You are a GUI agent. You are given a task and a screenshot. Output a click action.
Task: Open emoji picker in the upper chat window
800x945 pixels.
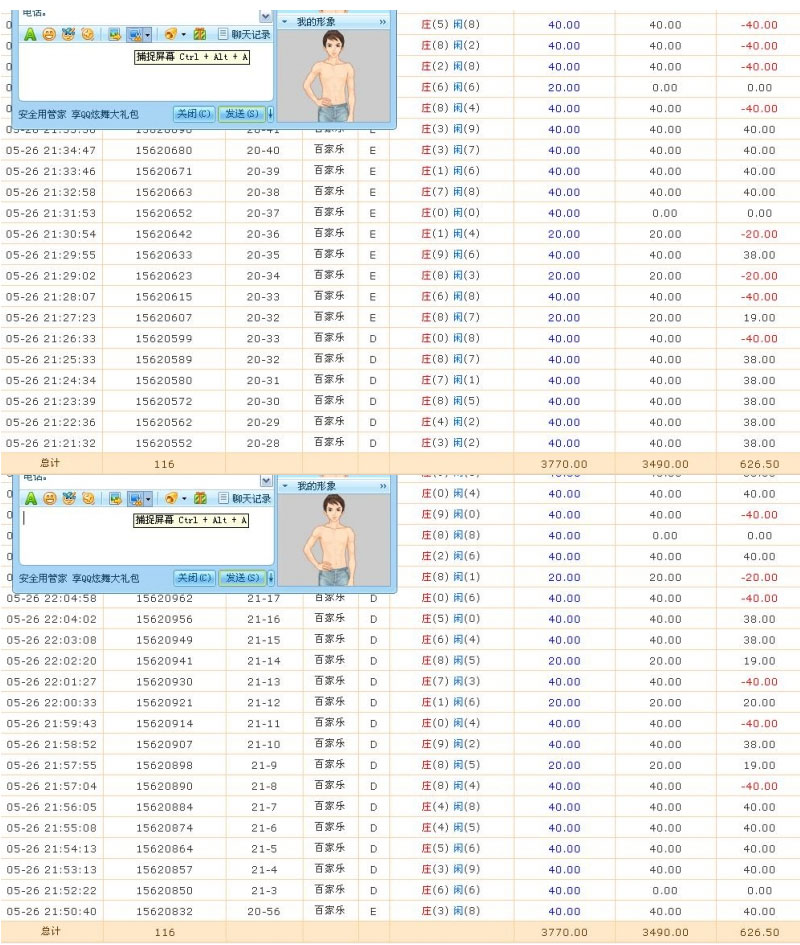point(49,34)
